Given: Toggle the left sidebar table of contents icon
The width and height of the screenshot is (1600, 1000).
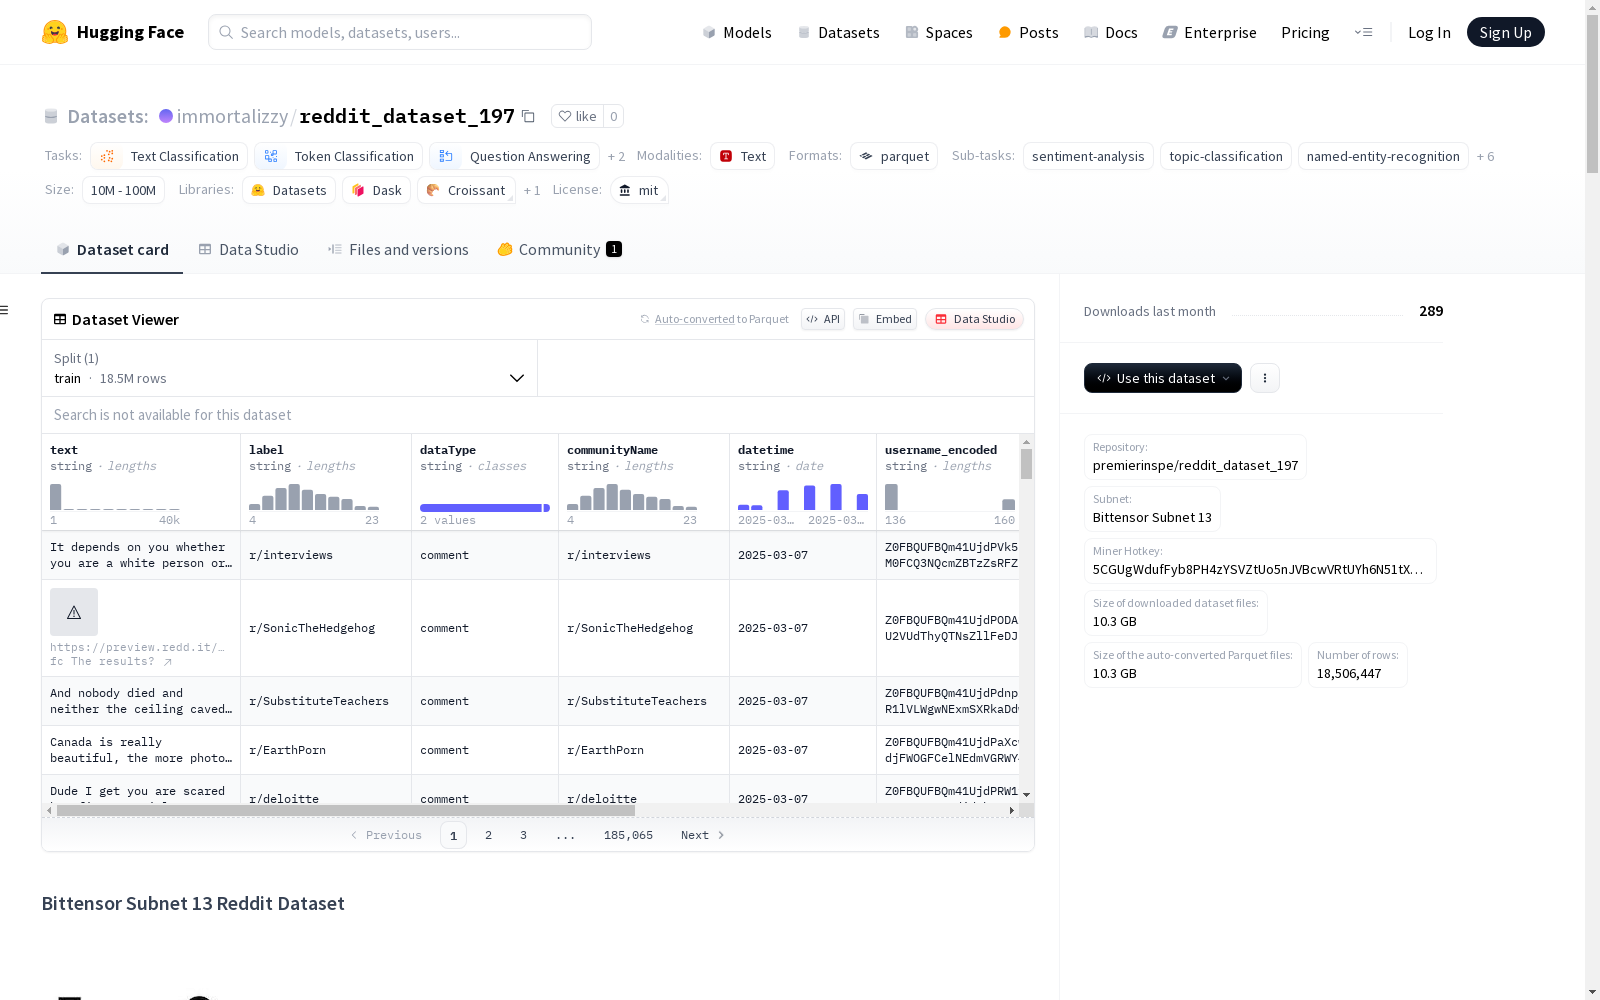Looking at the screenshot, I should (5, 310).
